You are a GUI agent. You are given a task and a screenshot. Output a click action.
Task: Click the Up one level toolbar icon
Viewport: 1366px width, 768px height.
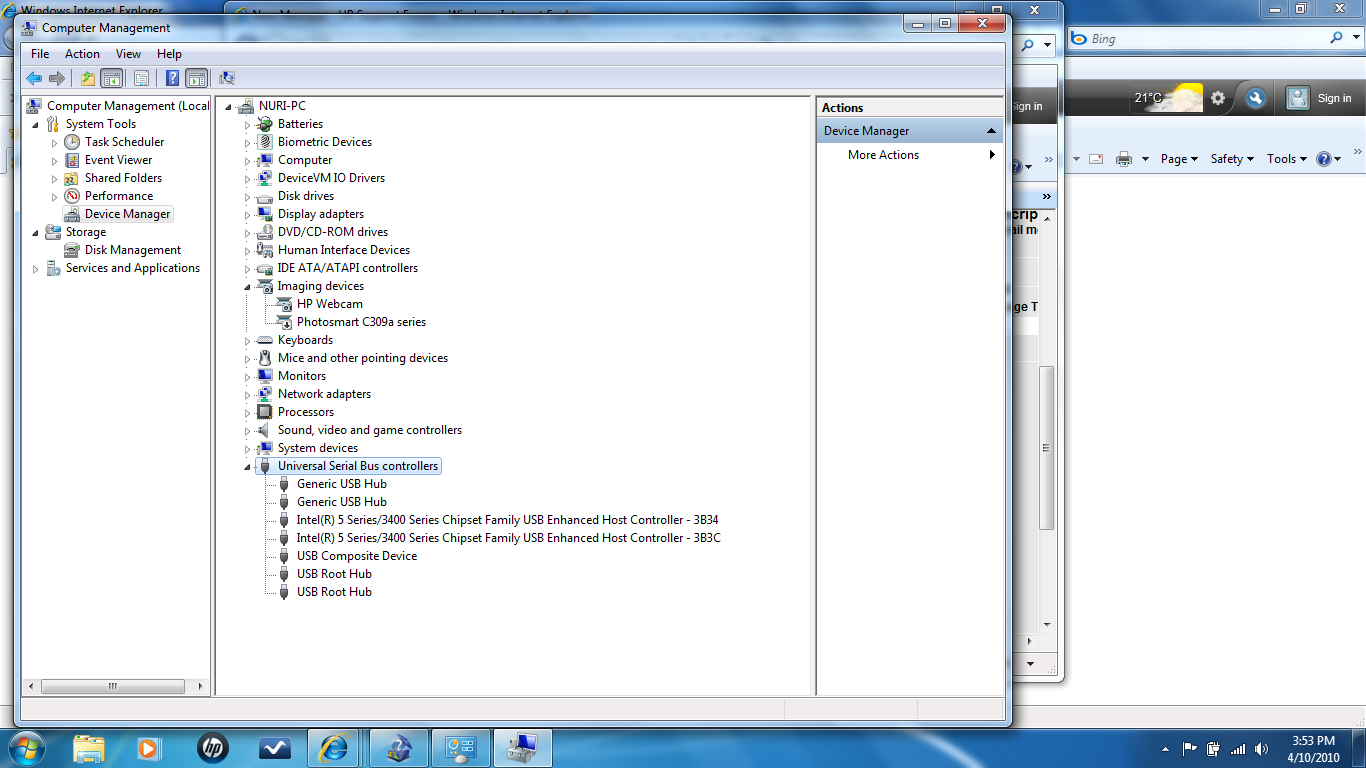click(x=88, y=78)
